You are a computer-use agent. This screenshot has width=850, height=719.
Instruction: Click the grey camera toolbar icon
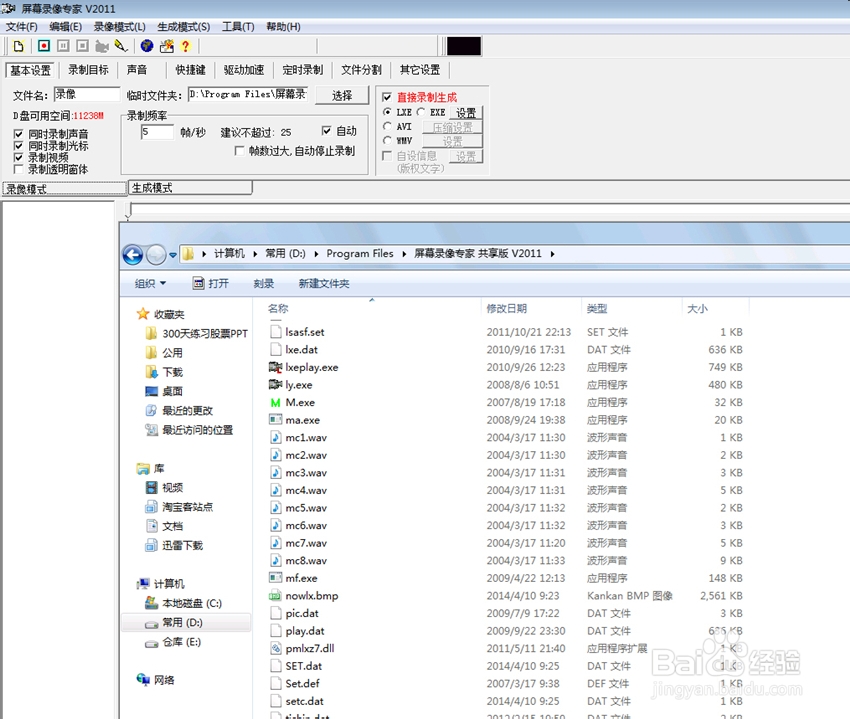(101, 47)
